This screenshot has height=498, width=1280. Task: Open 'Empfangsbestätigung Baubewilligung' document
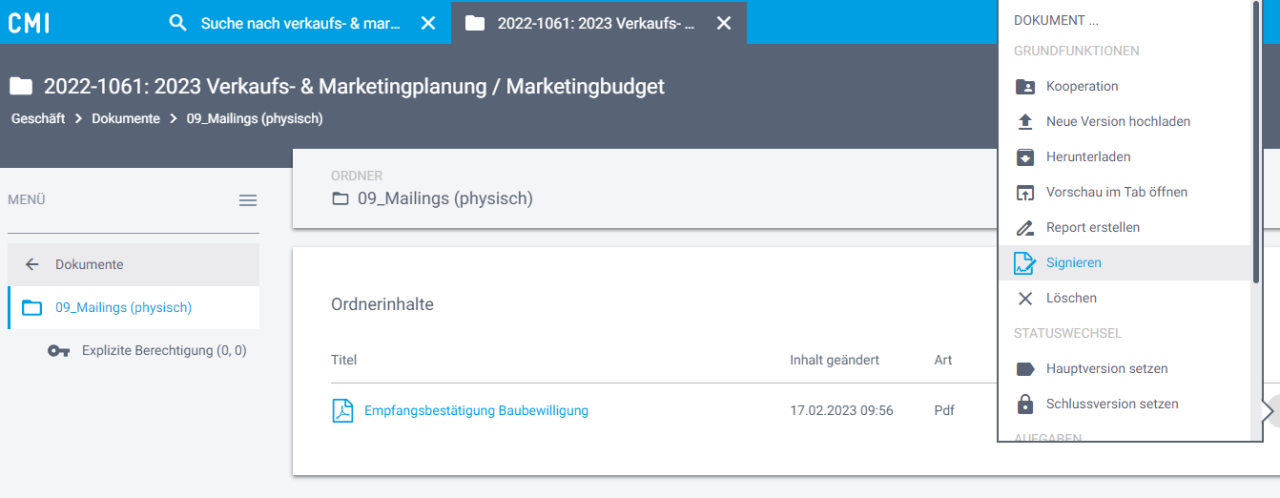476,410
